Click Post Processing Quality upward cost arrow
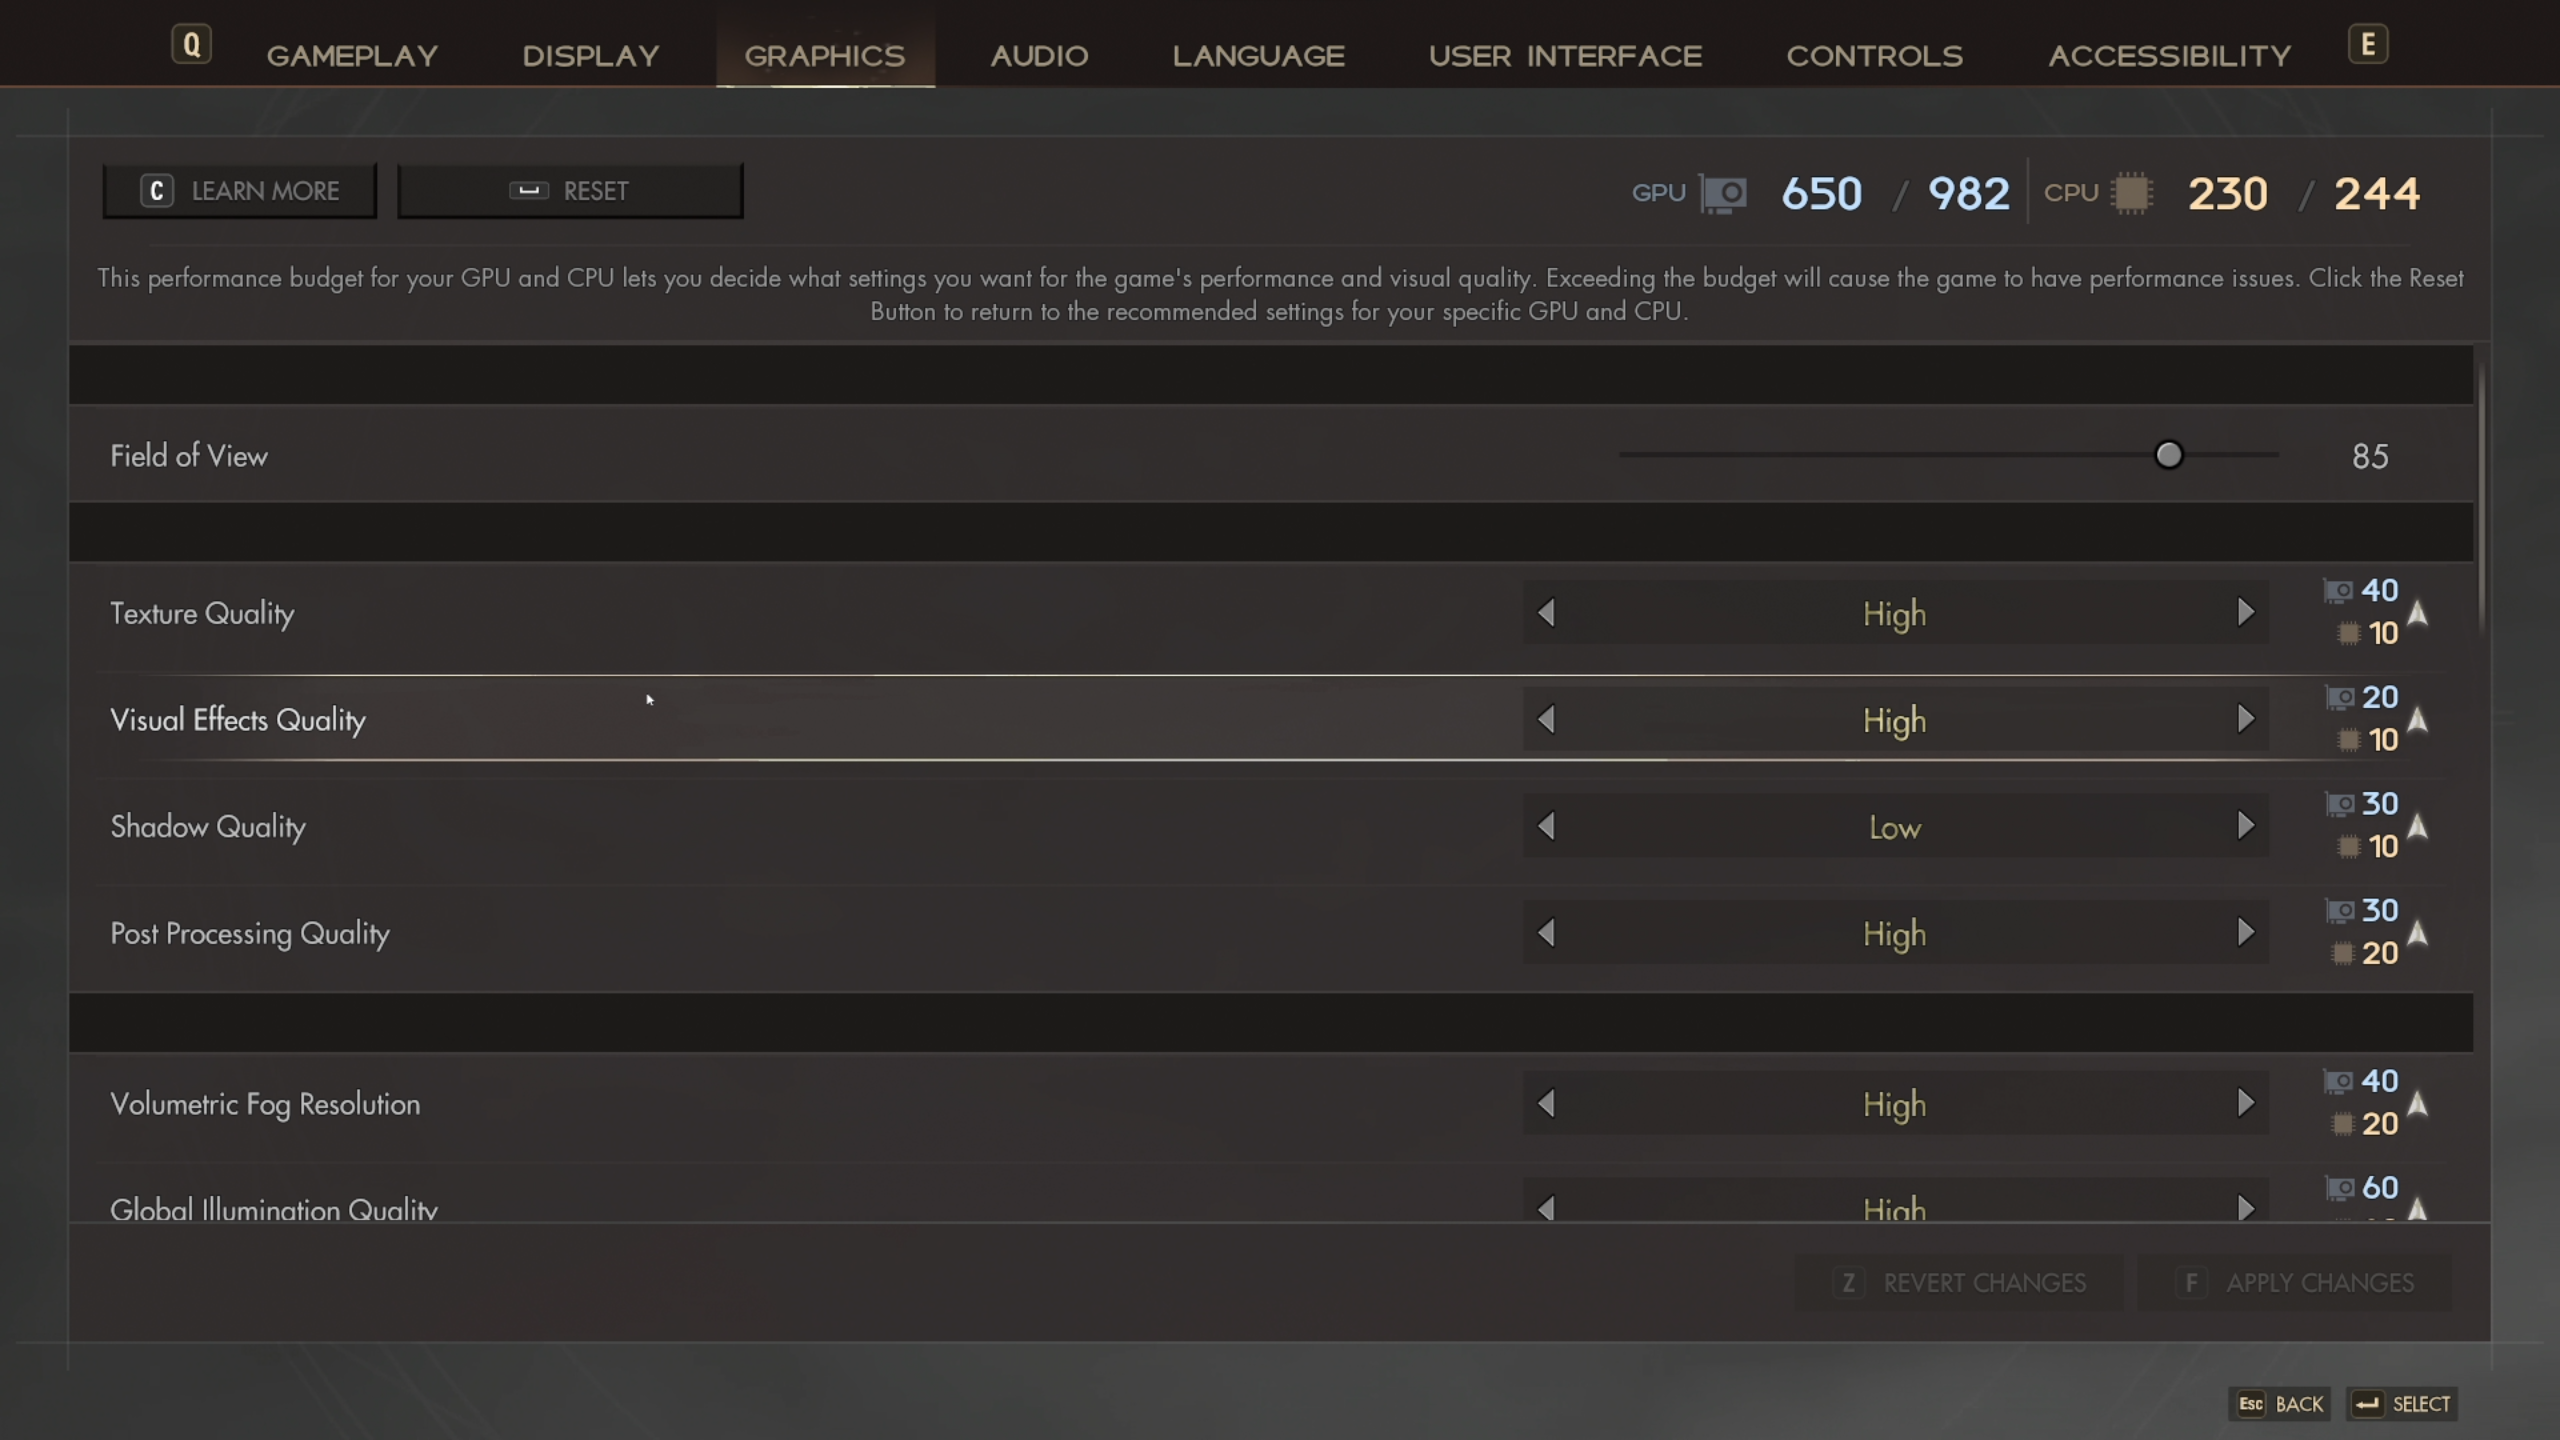The width and height of the screenshot is (2560, 1440). (x=2418, y=933)
